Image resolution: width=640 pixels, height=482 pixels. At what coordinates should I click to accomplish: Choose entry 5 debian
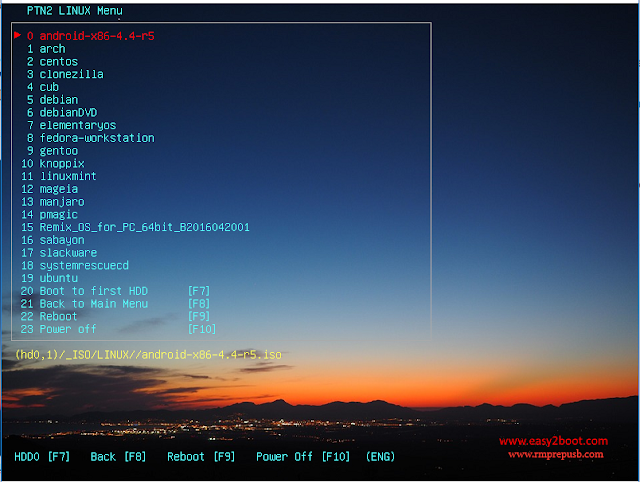click(x=52, y=100)
